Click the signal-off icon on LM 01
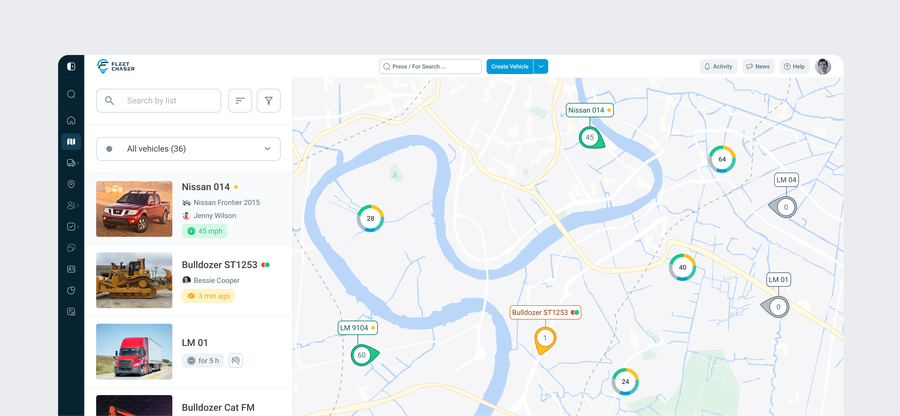The image size is (900, 416). click(x=235, y=360)
